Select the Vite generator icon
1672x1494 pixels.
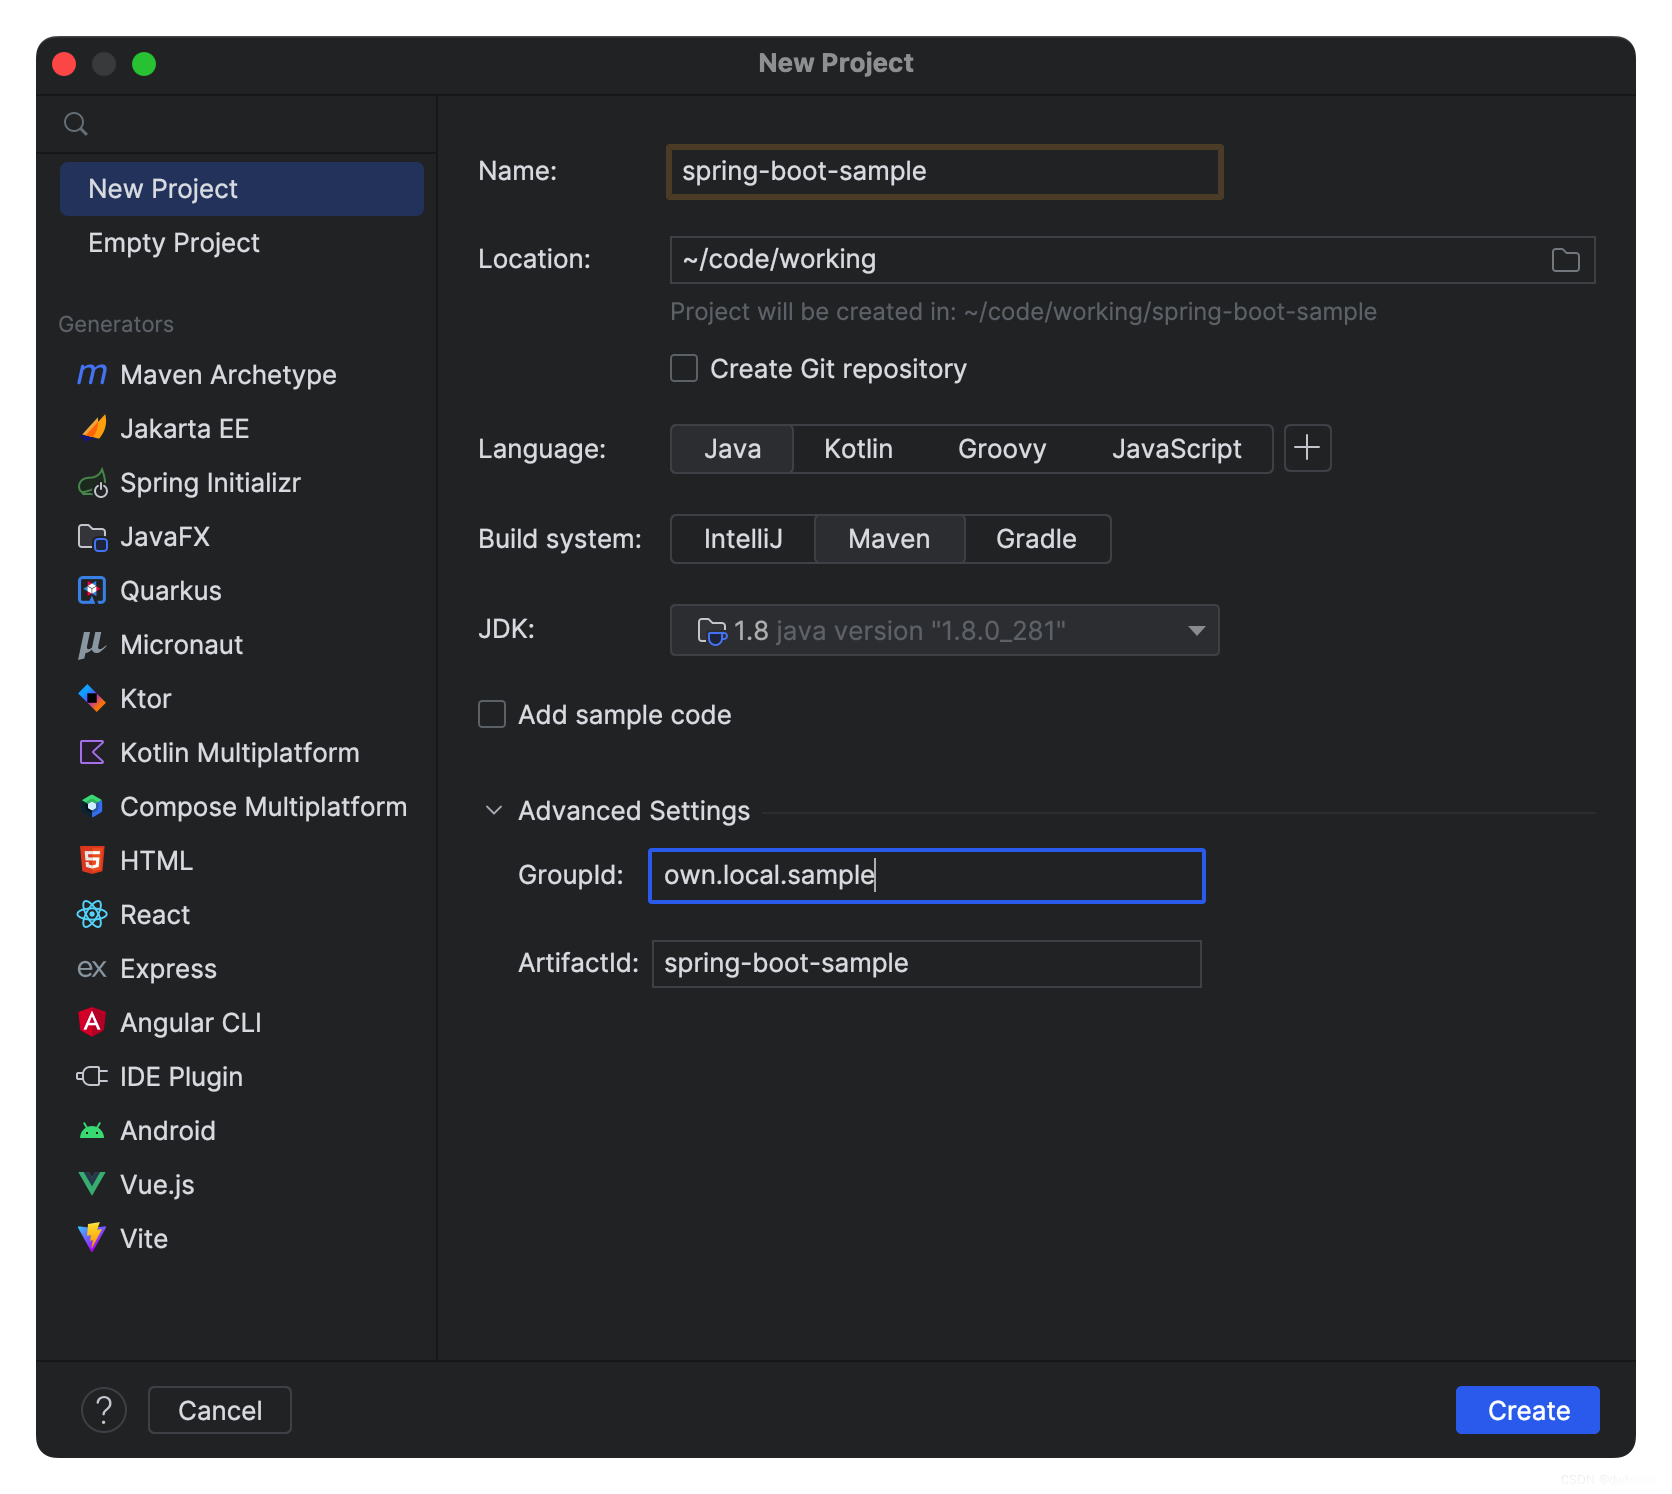pos(92,1239)
